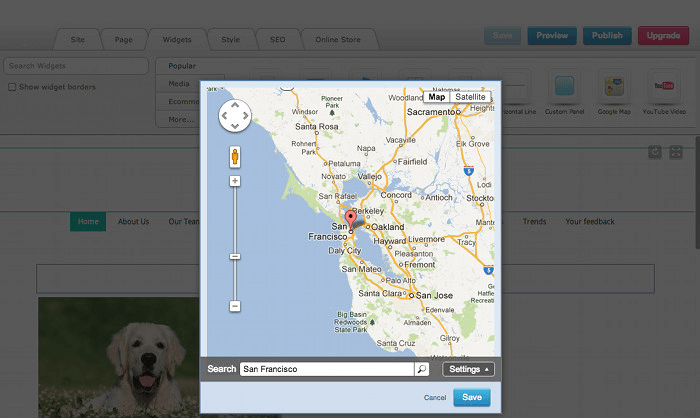Click the San Francisco search field
This screenshot has height=418, width=700.
click(x=327, y=369)
